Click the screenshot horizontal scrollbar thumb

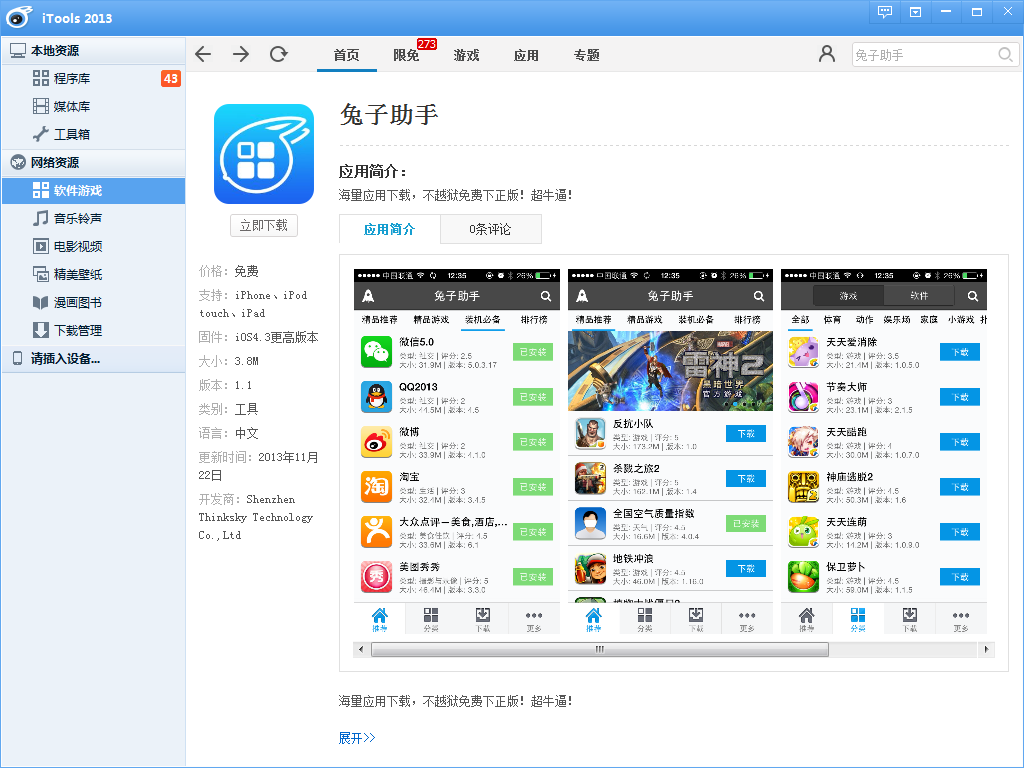(x=599, y=649)
